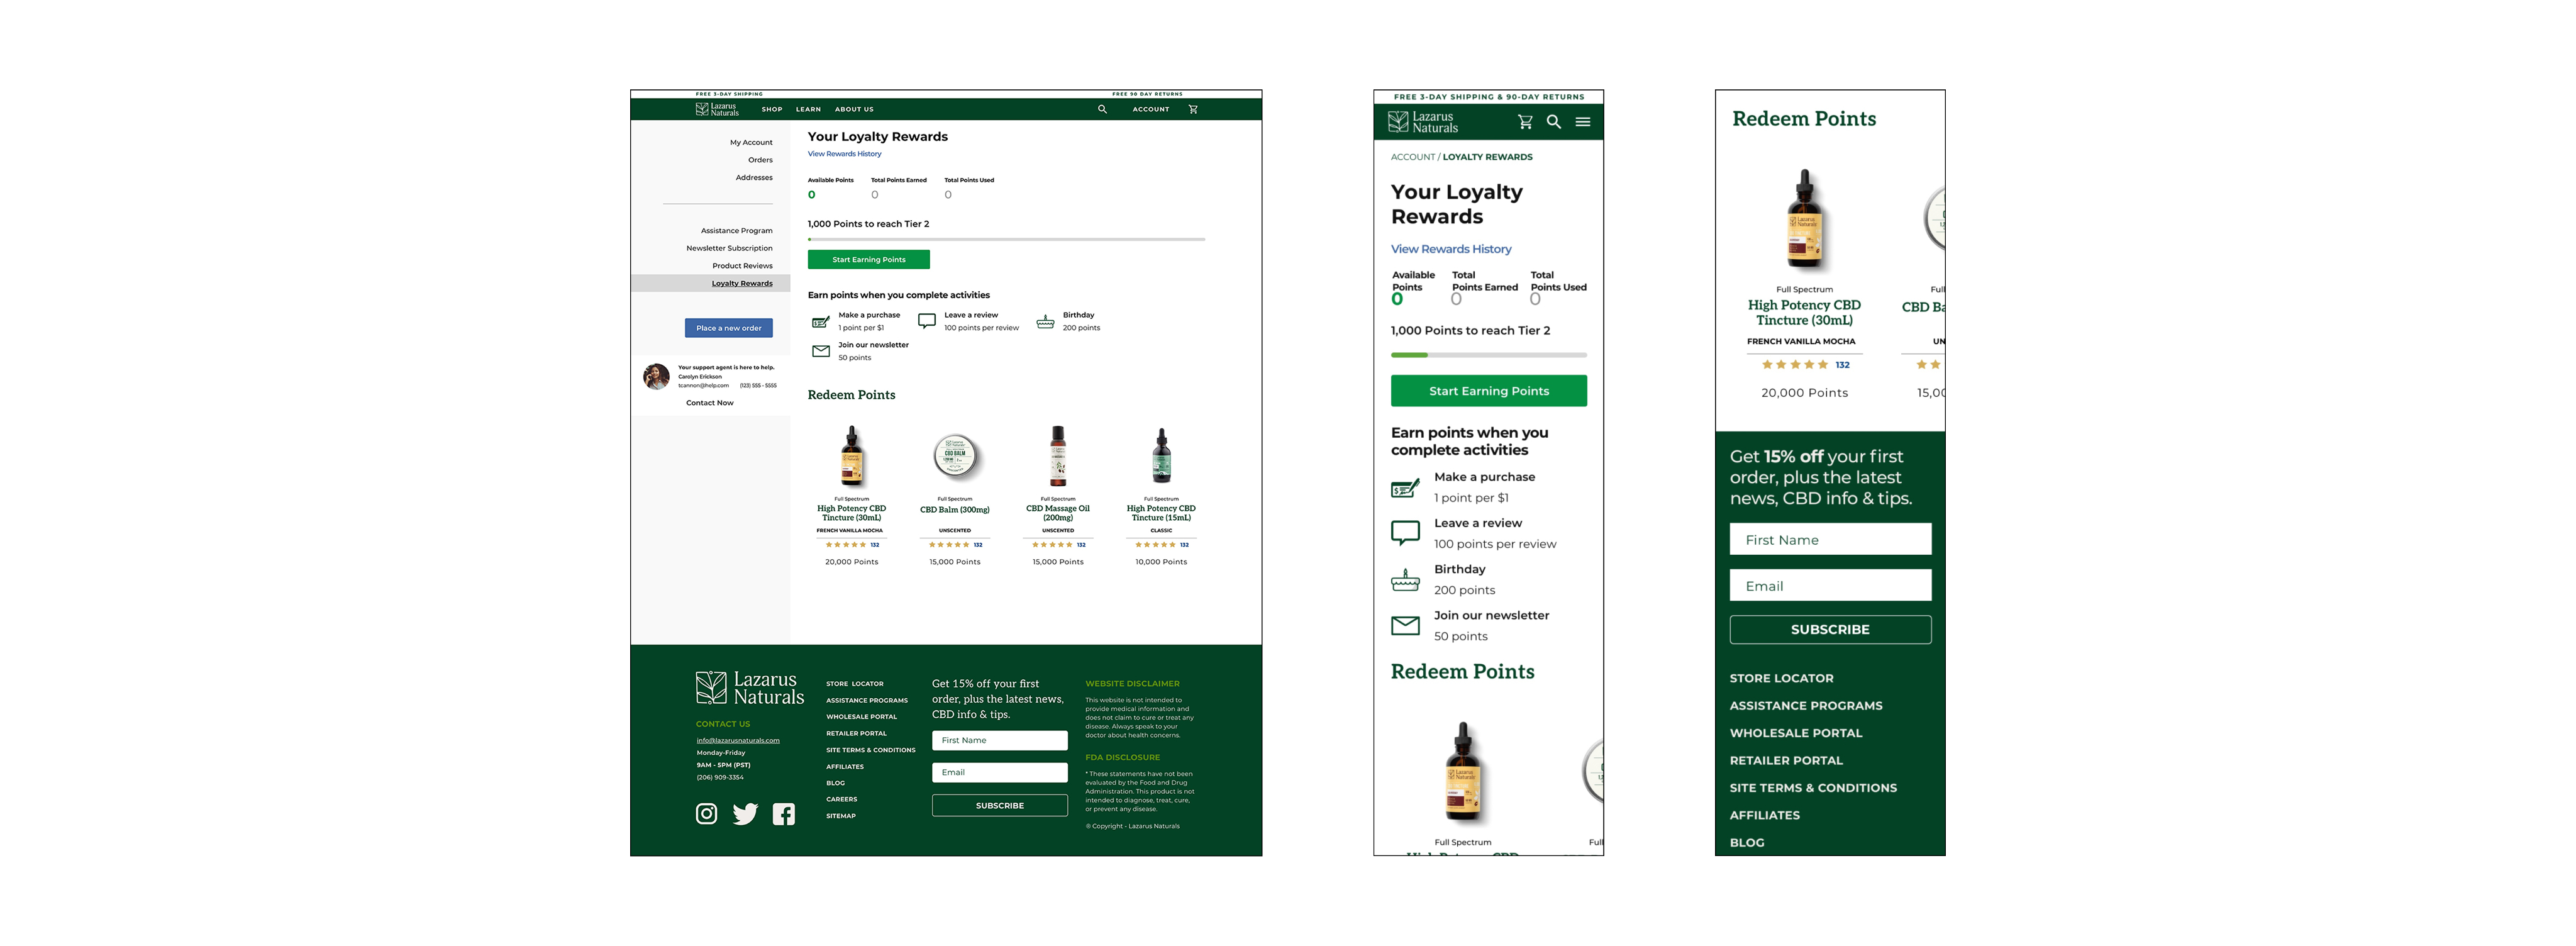Tap the search icon in mobile header
This screenshot has width=2576, height=946.
click(1554, 122)
